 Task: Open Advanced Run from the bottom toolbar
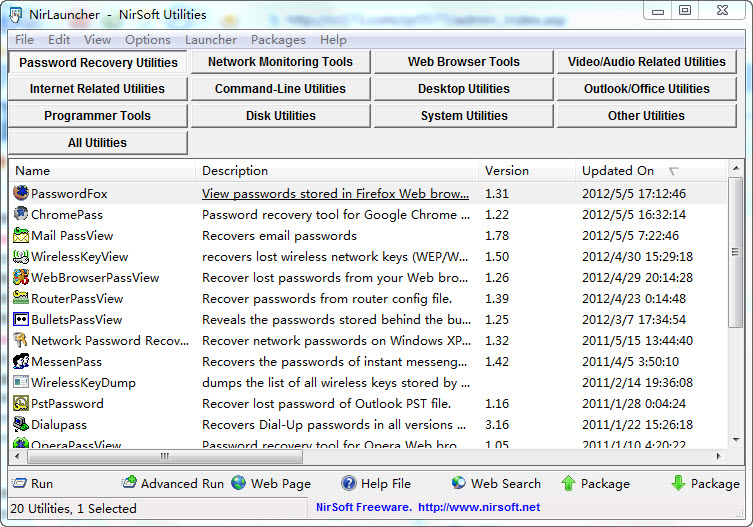coord(129,483)
